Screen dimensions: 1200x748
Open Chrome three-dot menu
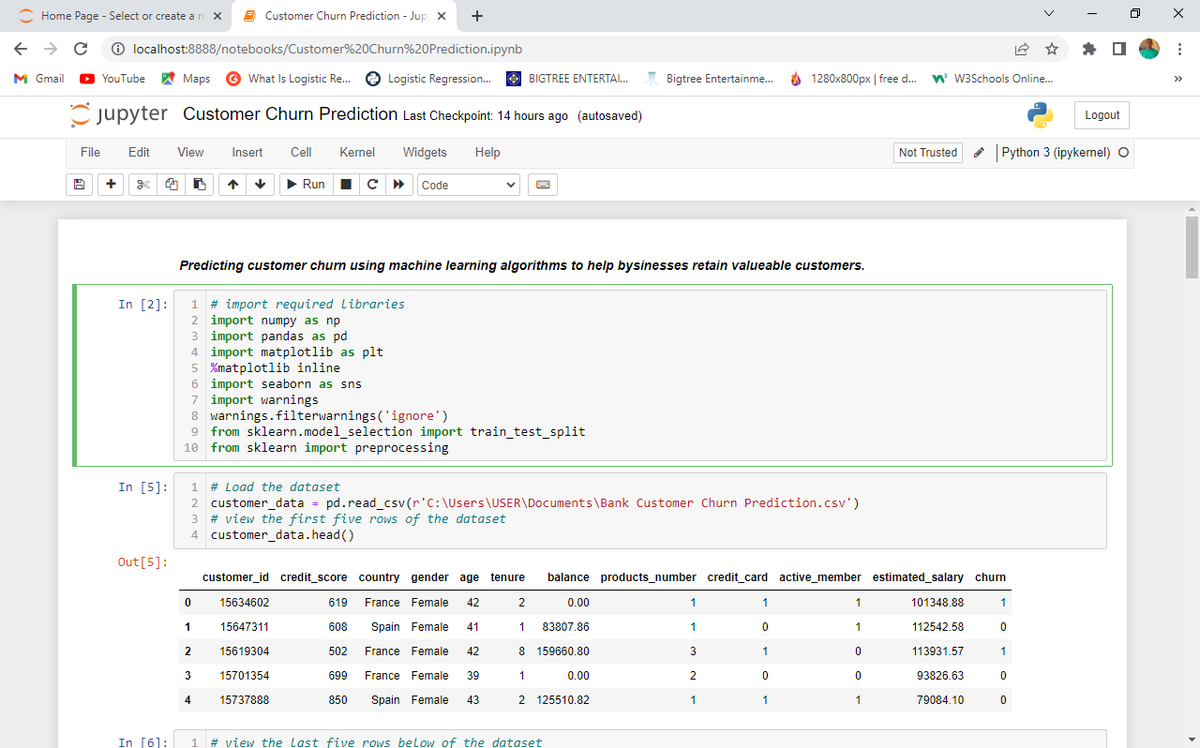tap(1179, 49)
